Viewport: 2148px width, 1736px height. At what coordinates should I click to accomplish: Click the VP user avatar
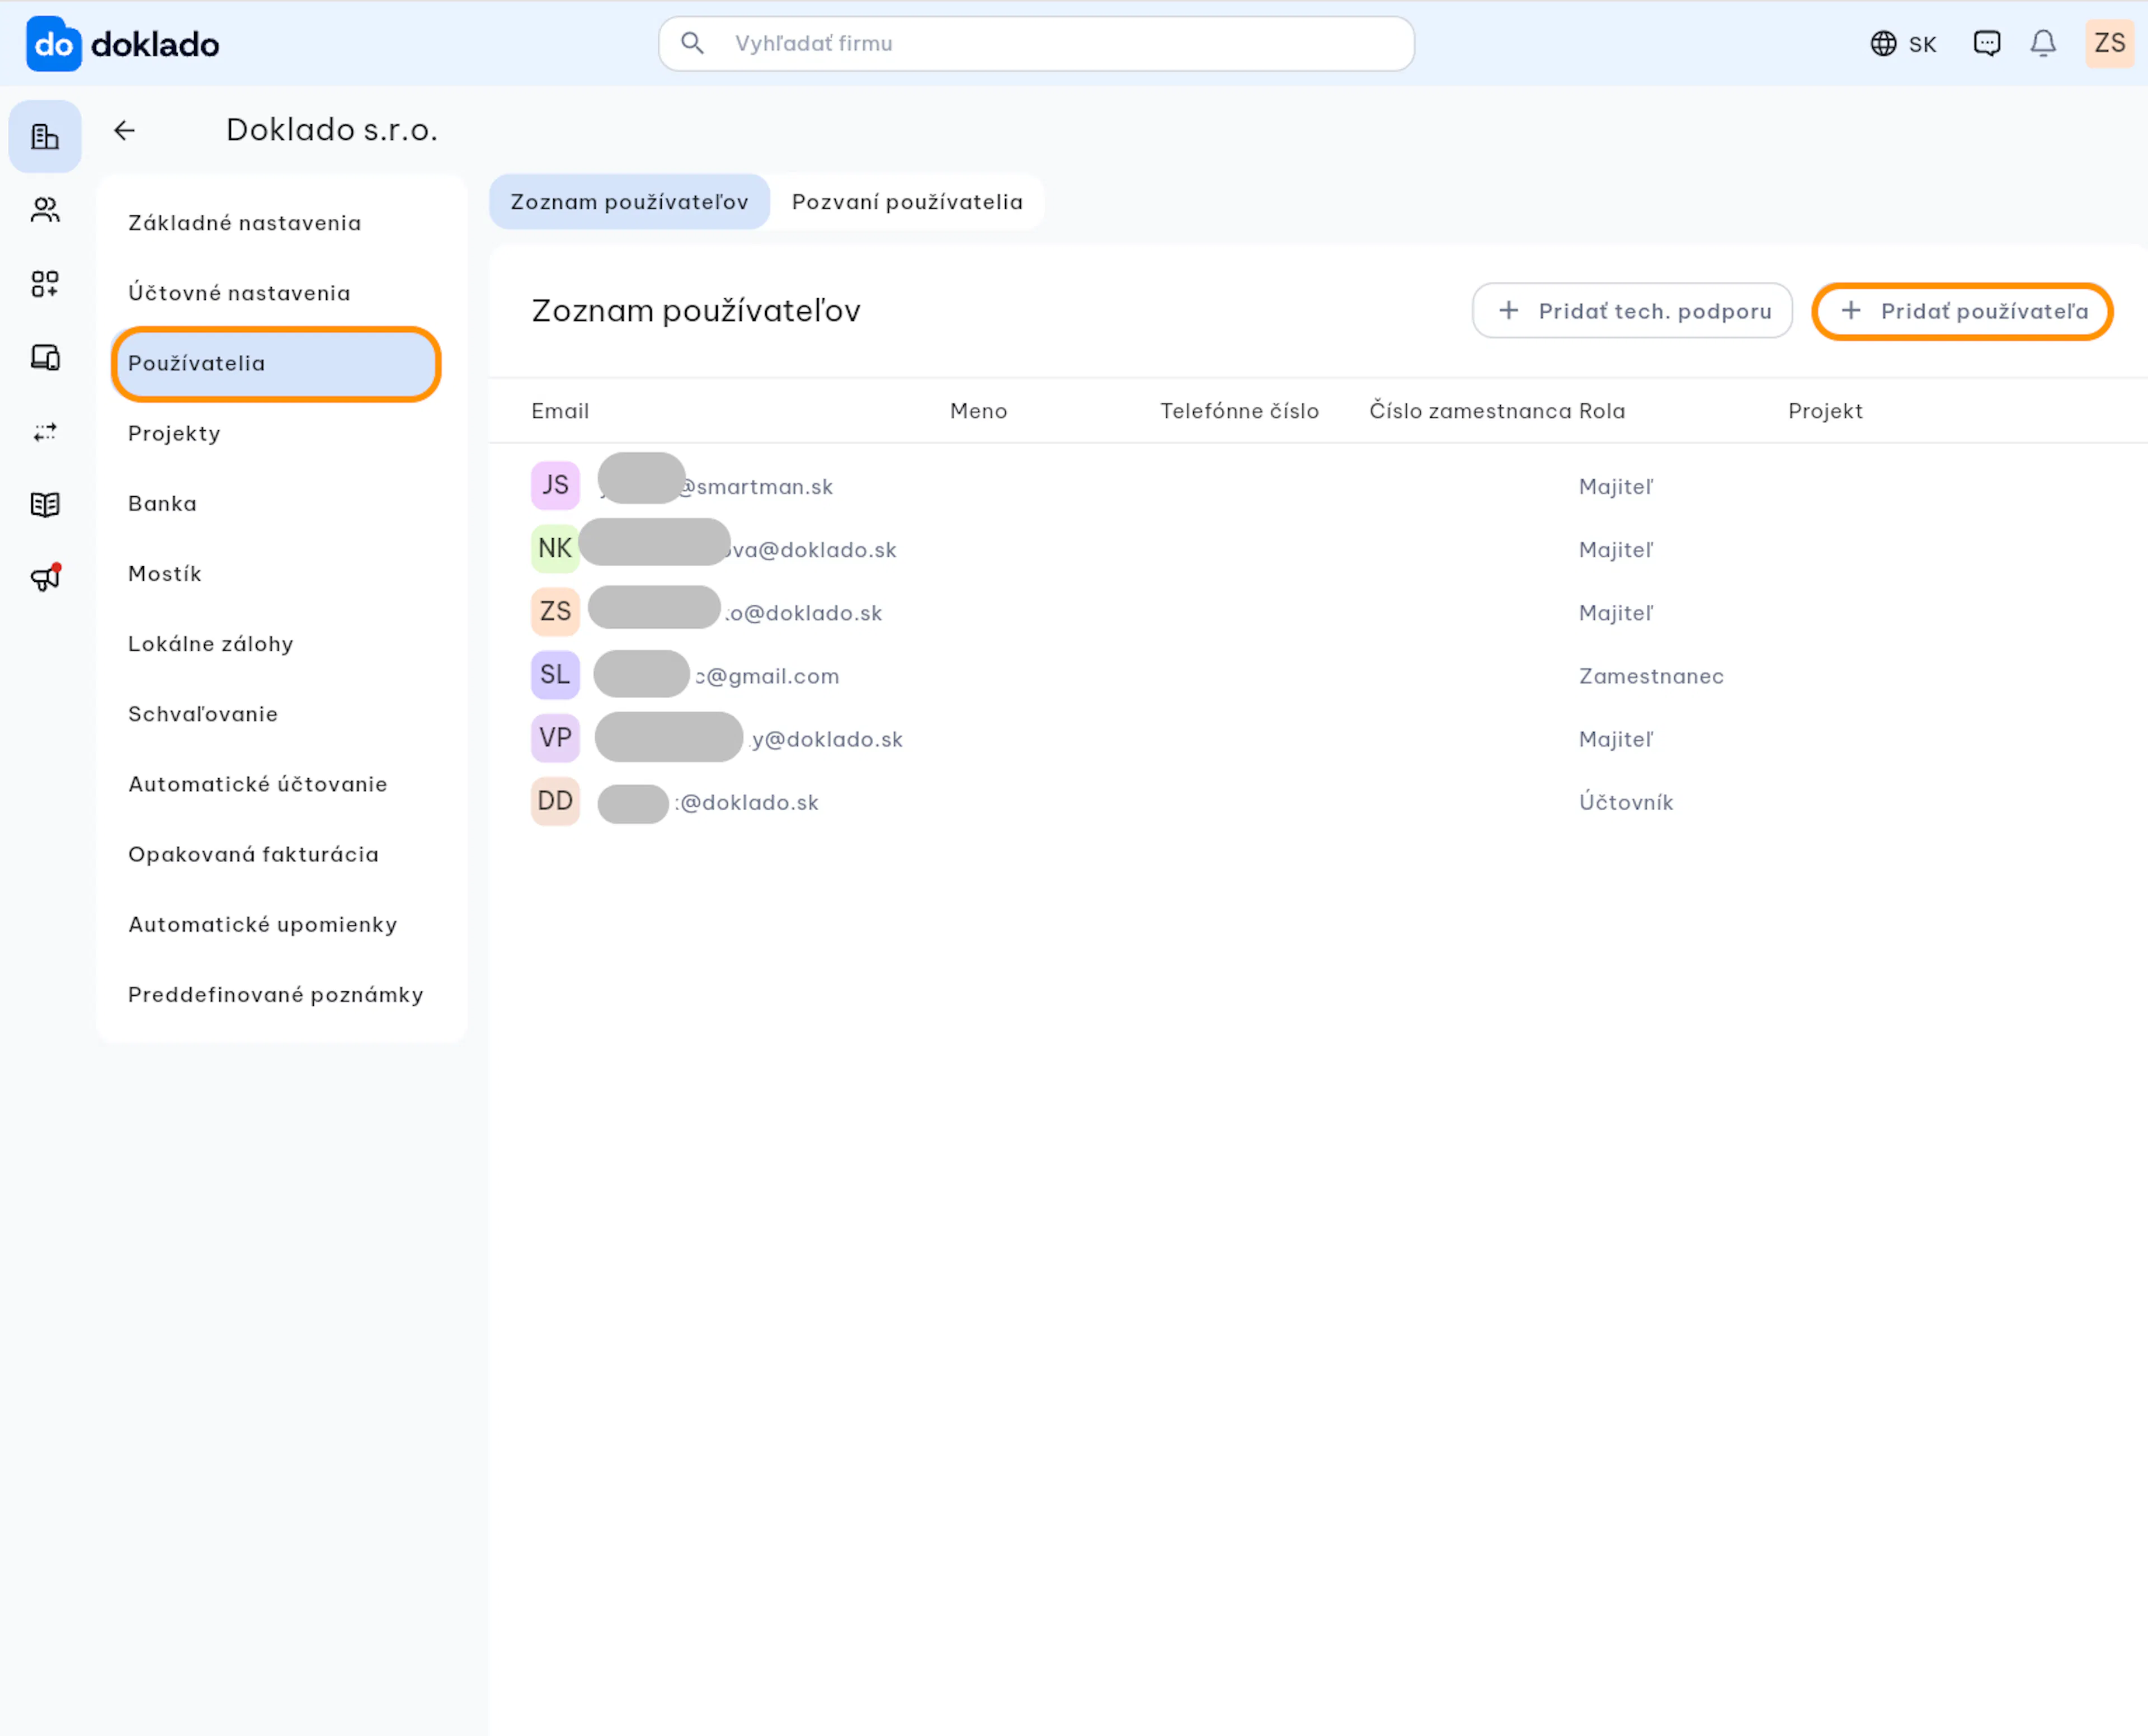coord(555,738)
